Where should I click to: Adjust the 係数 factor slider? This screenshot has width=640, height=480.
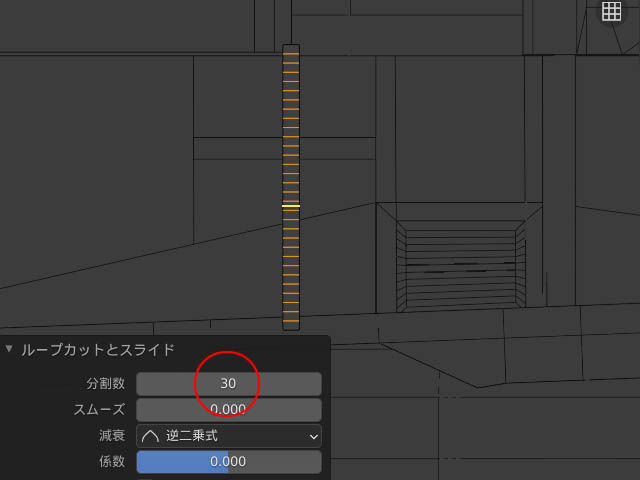click(229, 462)
